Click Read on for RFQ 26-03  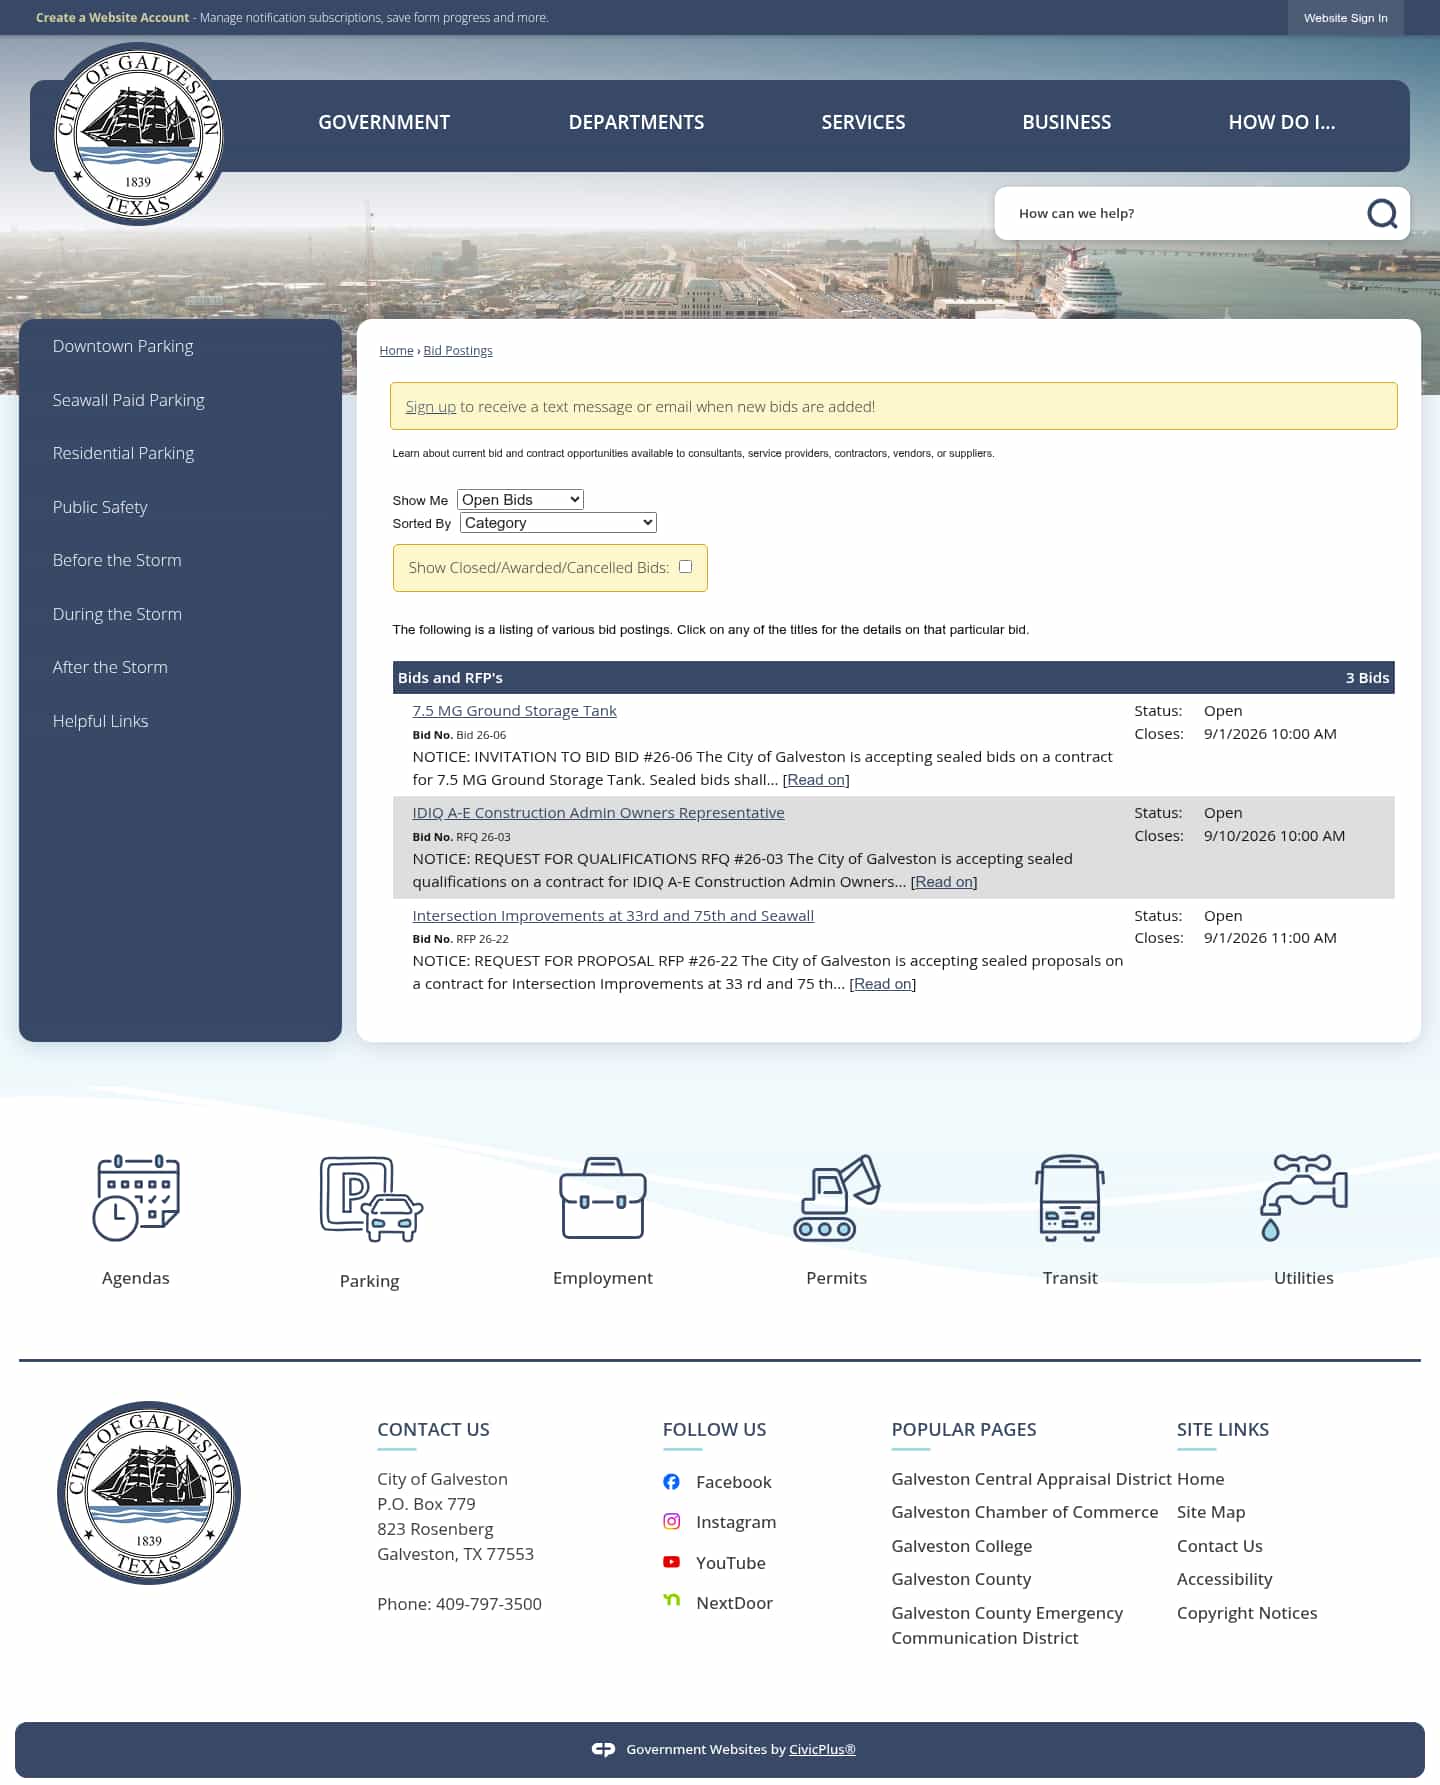tap(944, 881)
